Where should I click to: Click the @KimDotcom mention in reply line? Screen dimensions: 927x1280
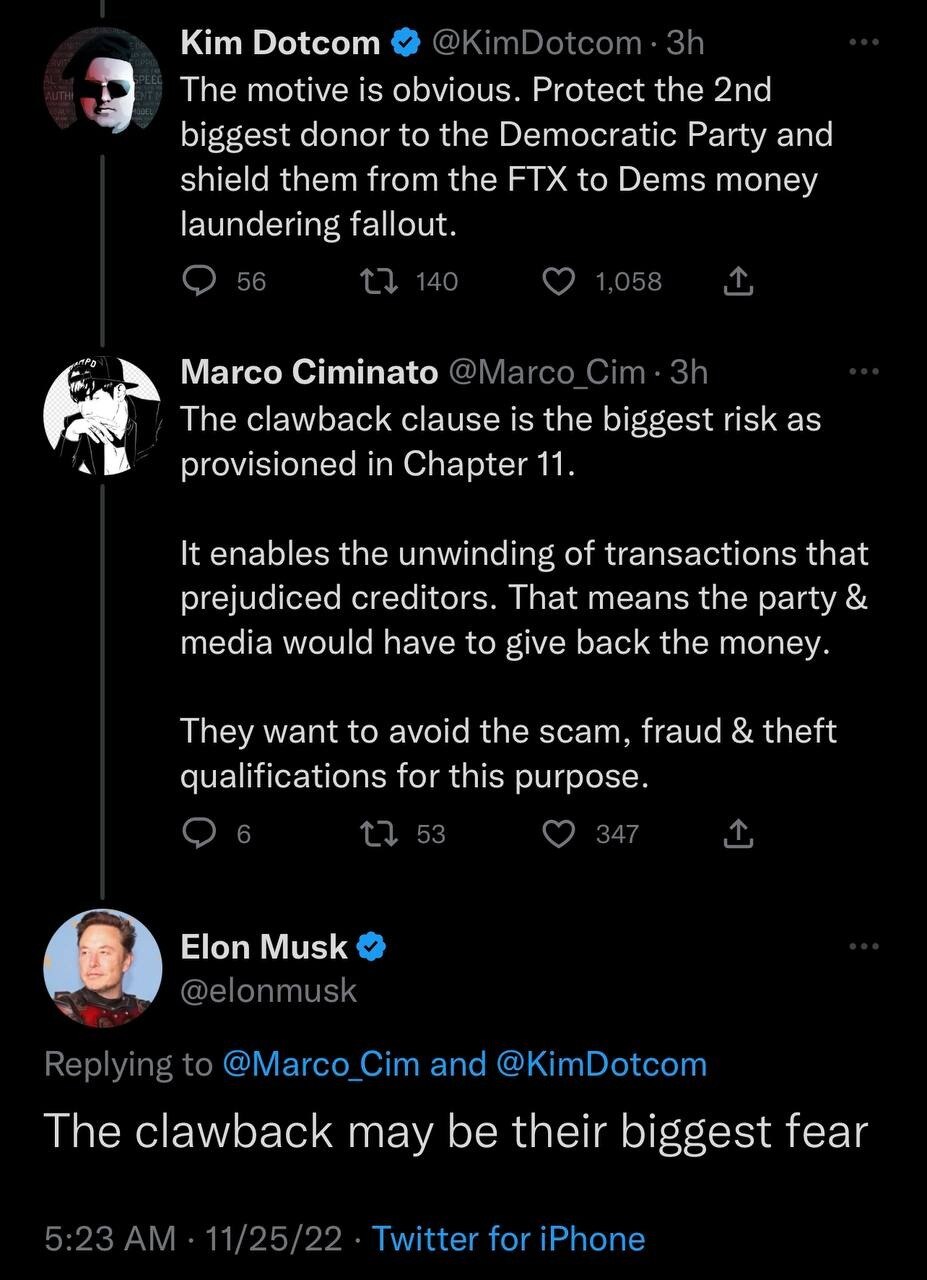point(601,1064)
